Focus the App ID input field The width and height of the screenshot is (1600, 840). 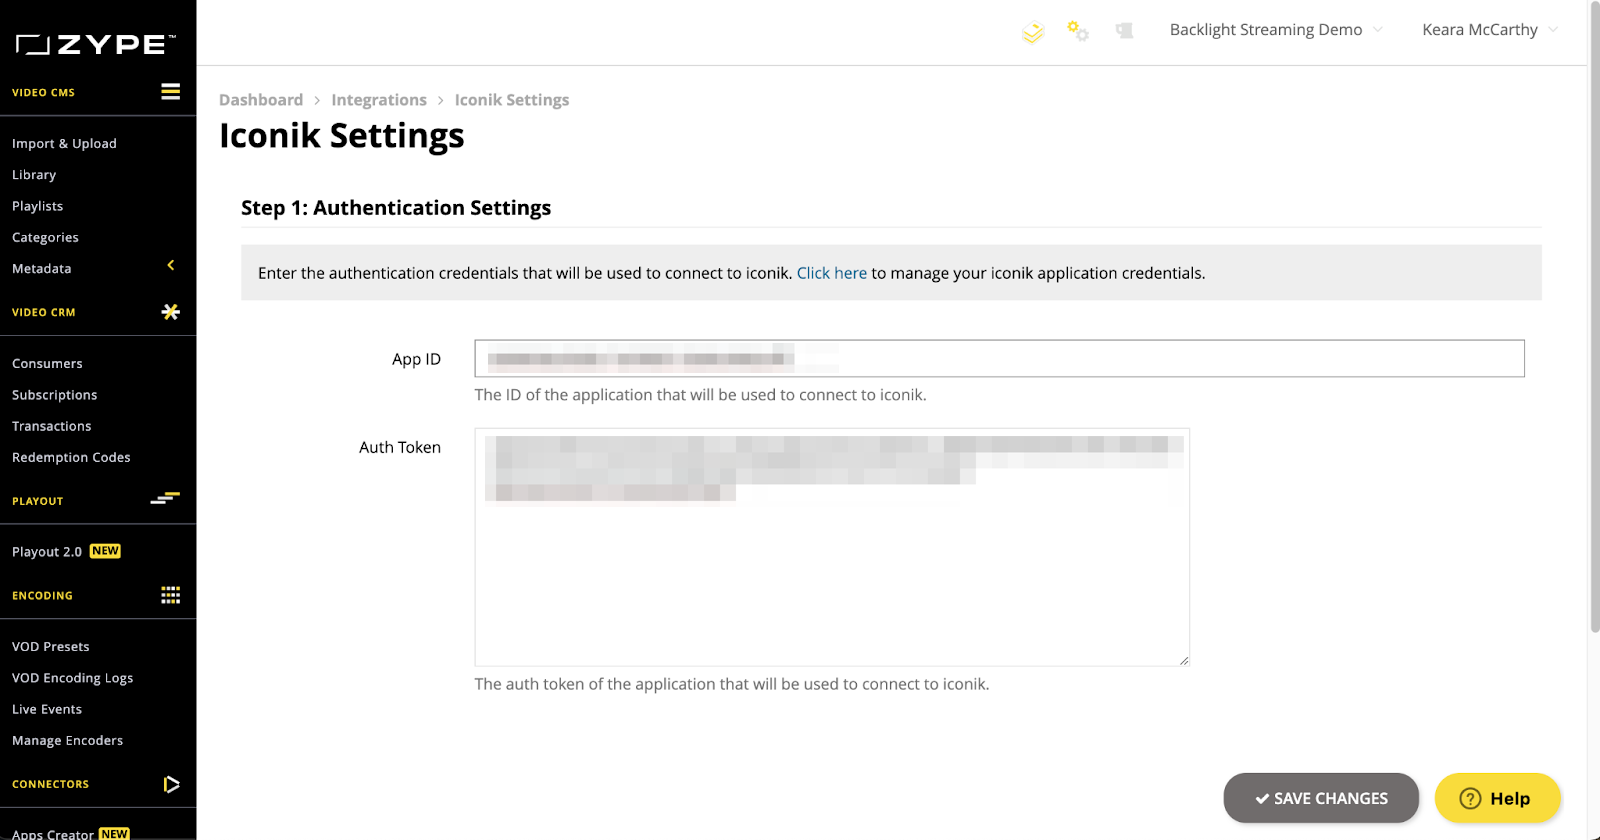point(999,358)
